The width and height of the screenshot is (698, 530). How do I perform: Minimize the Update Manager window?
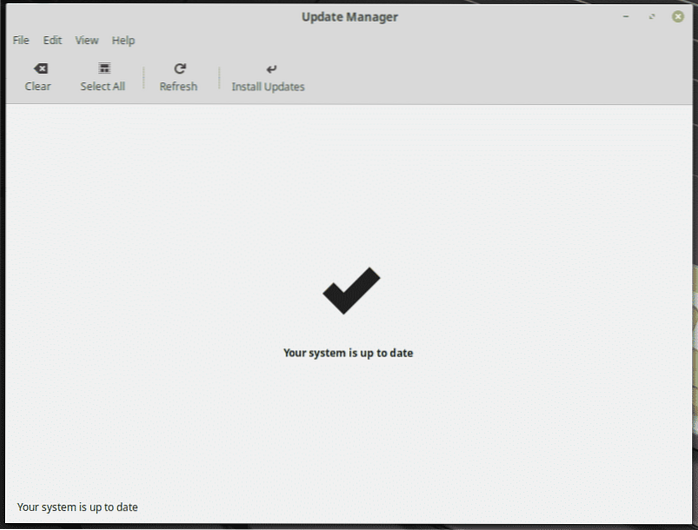pyautogui.click(x=626, y=17)
